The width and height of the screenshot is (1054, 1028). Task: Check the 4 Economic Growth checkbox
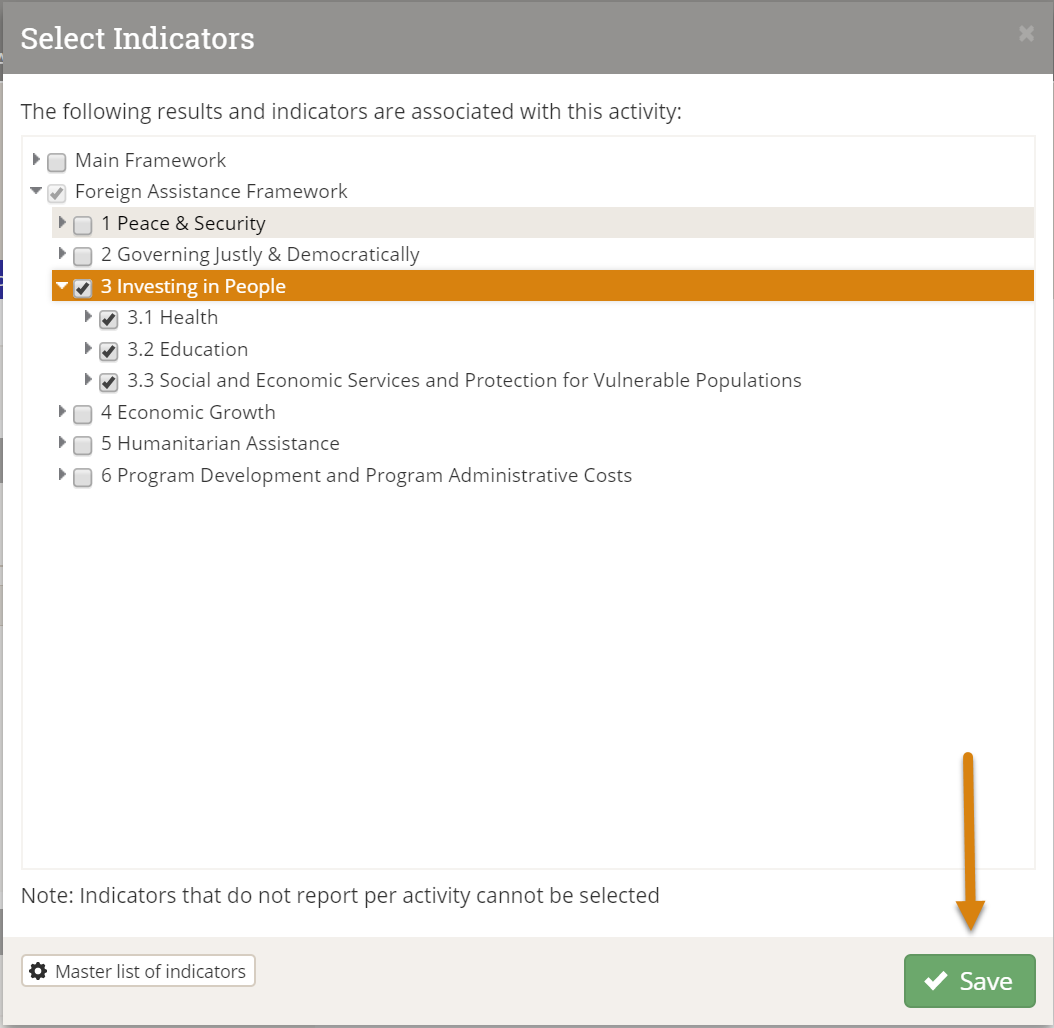83,414
